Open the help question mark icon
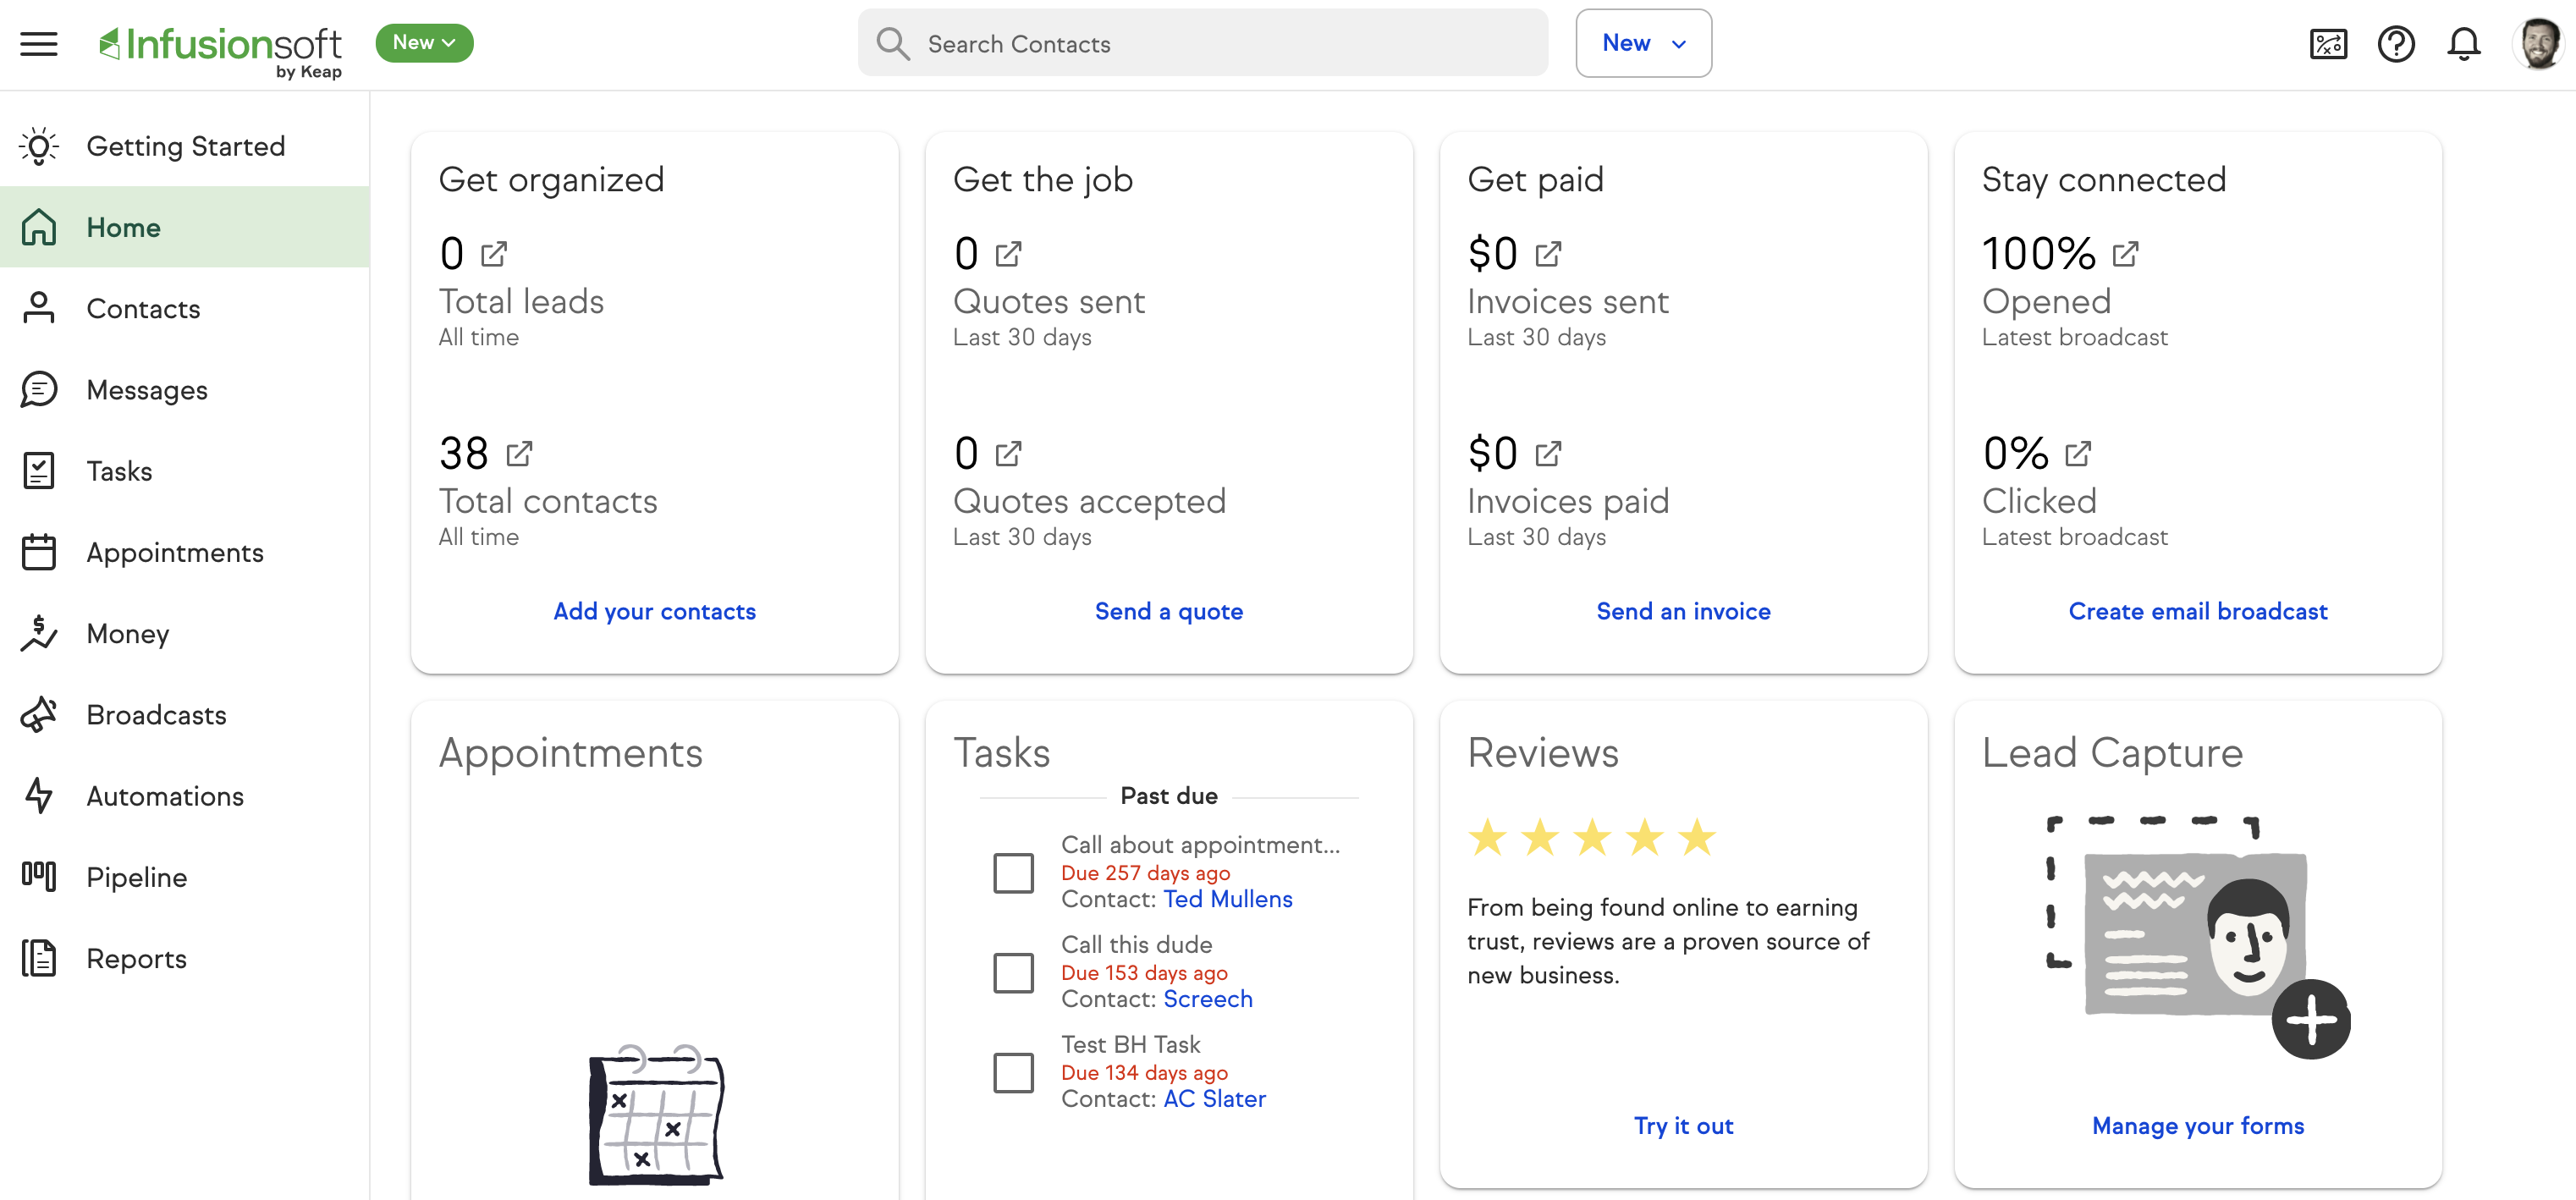 click(x=2395, y=44)
